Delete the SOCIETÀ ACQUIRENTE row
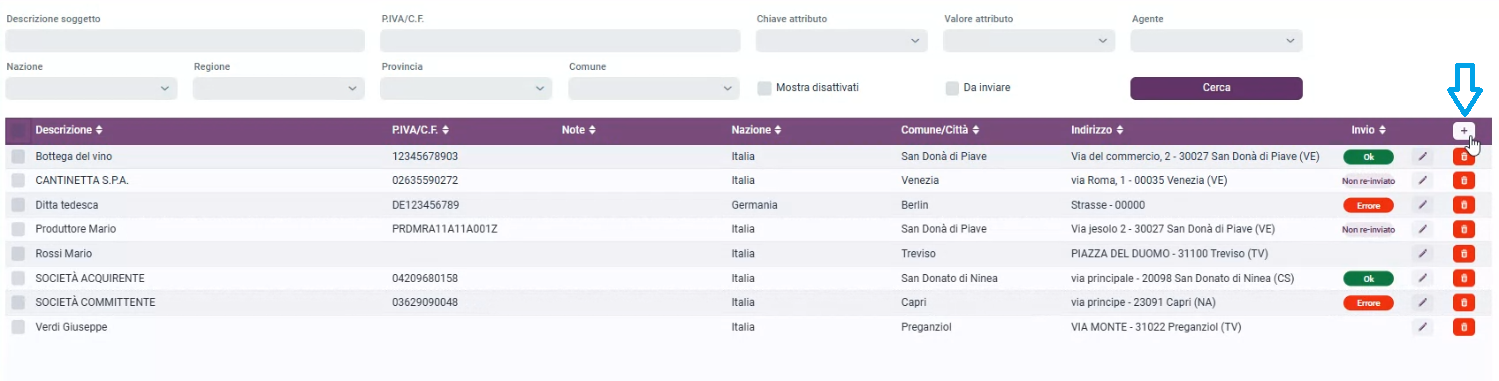 (1464, 278)
